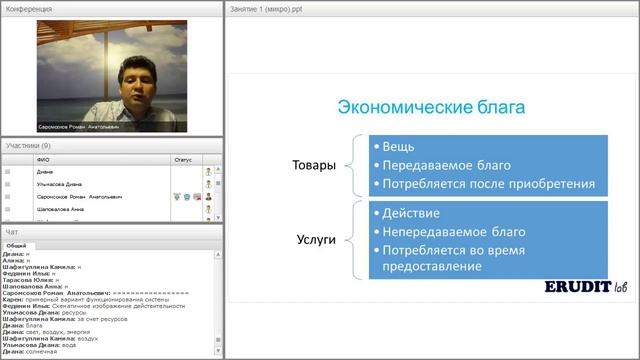Viewport: 640px width, 360px height.
Task: Click the Товары label on the slide
Action: pos(314,165)
